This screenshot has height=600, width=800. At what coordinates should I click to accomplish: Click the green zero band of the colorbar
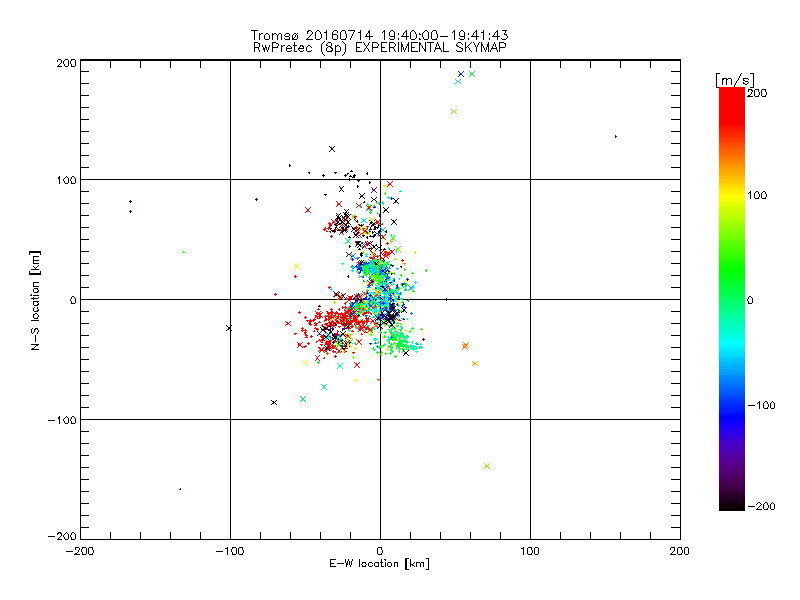pos(732,299)
